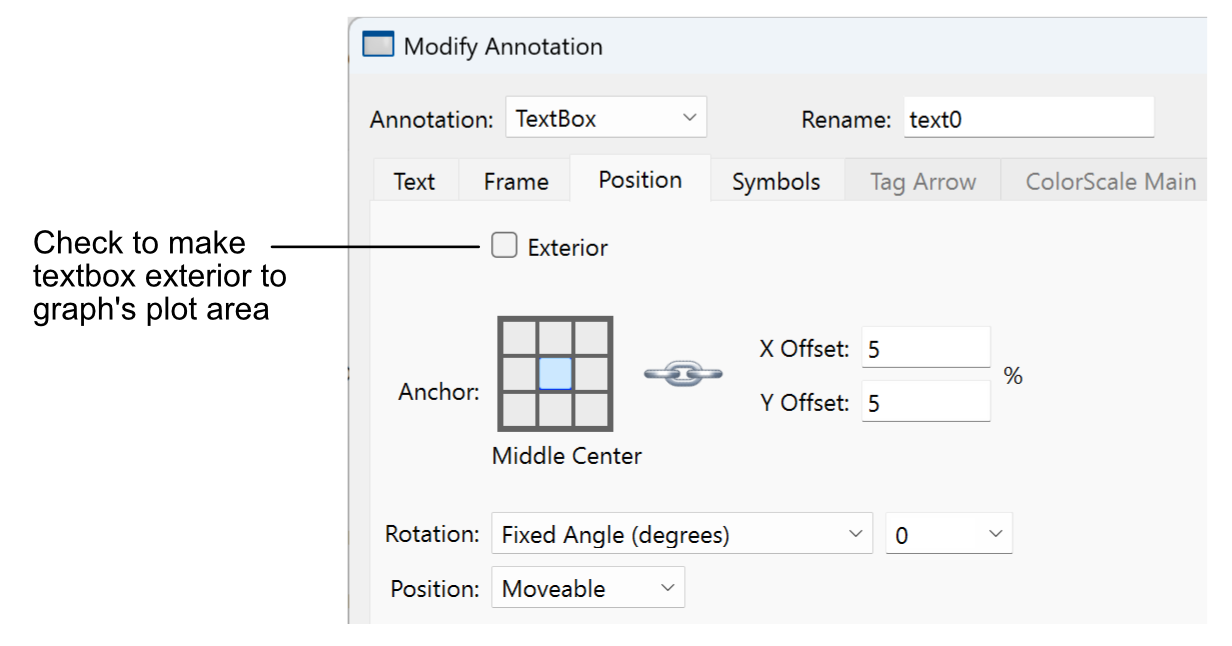Open the Position Moveable dropdown
The width and height of the screenshot is (1232, 646).
[x=587, y=588]
